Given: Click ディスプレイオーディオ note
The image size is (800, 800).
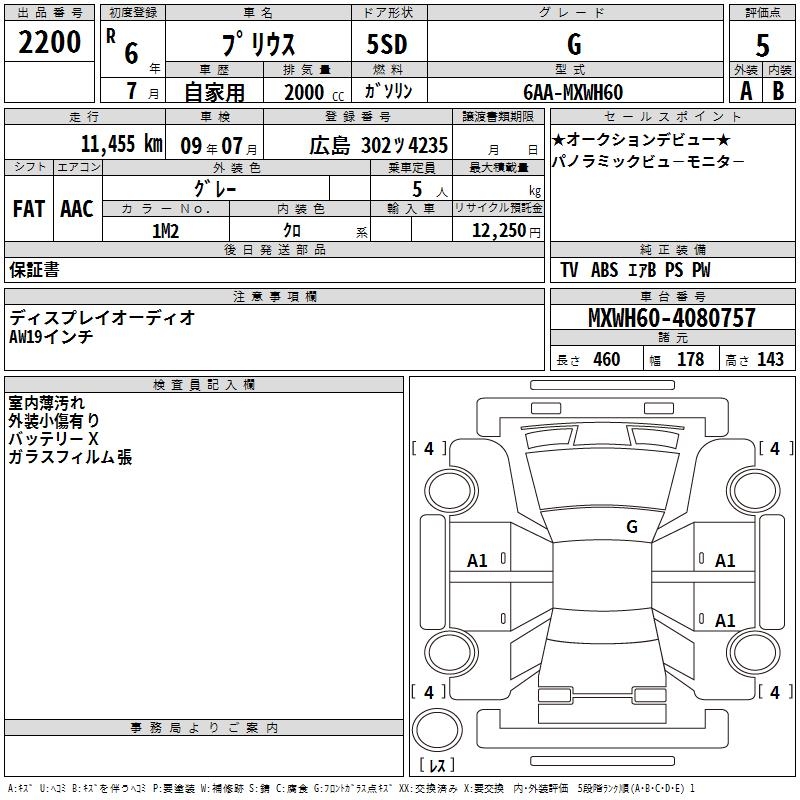Looking at the screenshot, I should point(102,318).
